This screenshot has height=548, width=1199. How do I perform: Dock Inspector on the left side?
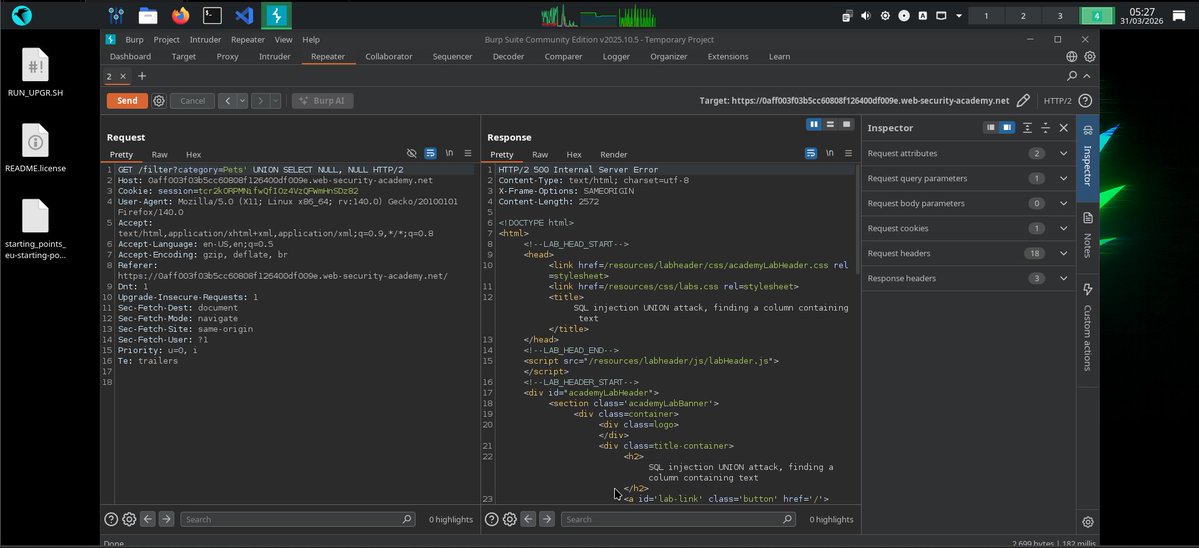tap(991, 128)
